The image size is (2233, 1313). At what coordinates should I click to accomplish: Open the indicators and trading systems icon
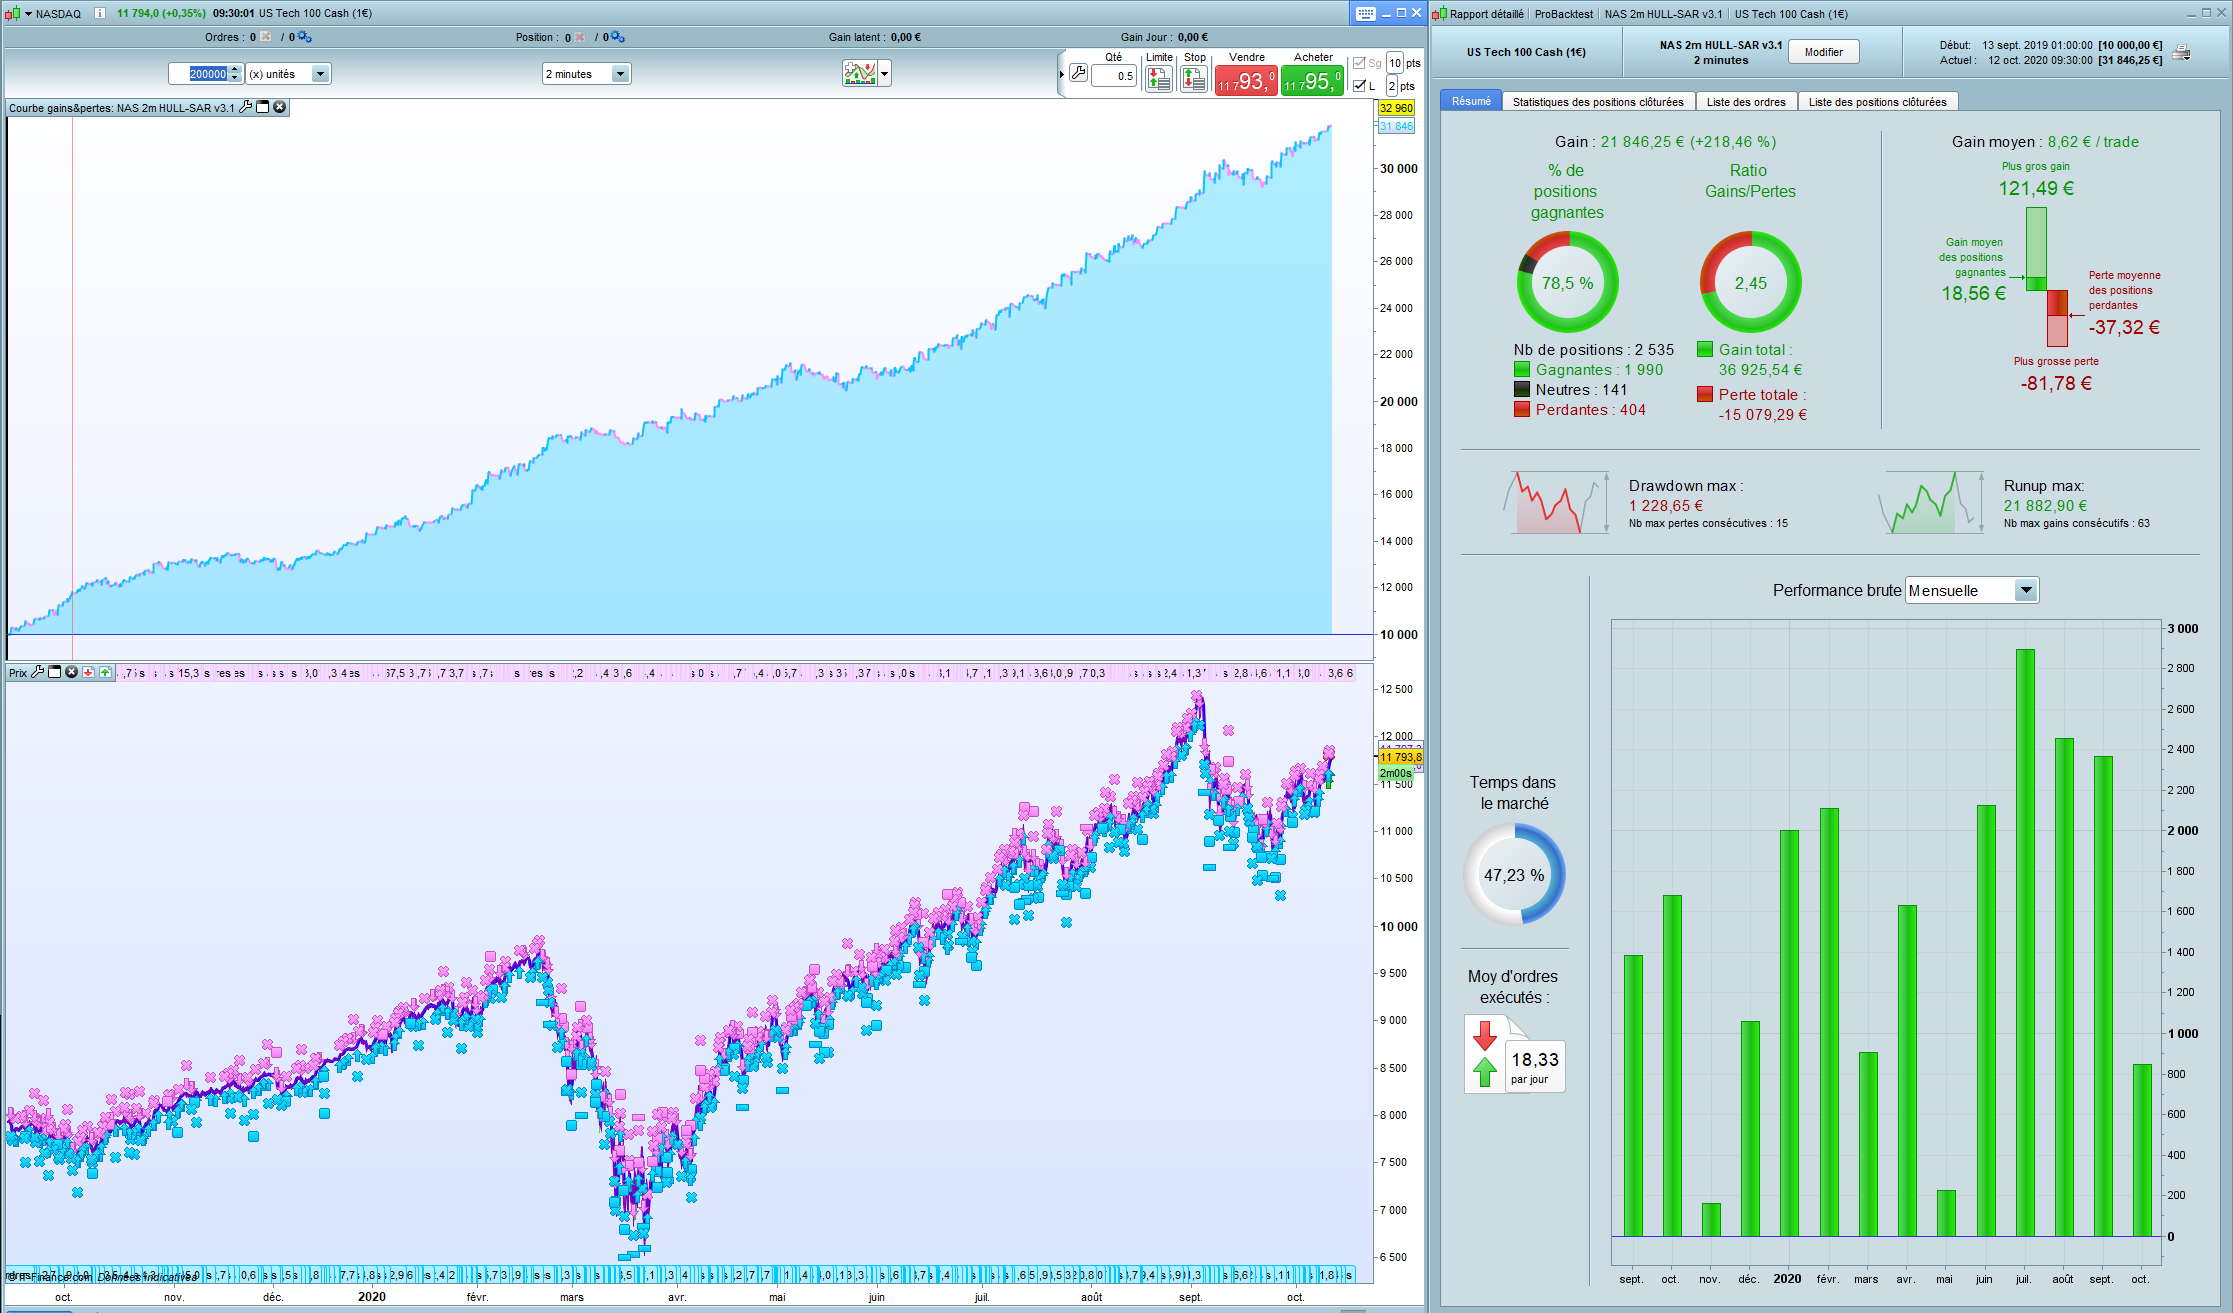click(859, 73)
